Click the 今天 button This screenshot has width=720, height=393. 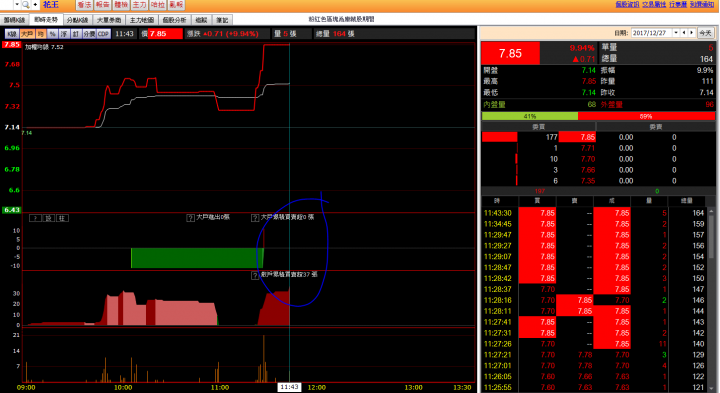[x=705, y=33]
